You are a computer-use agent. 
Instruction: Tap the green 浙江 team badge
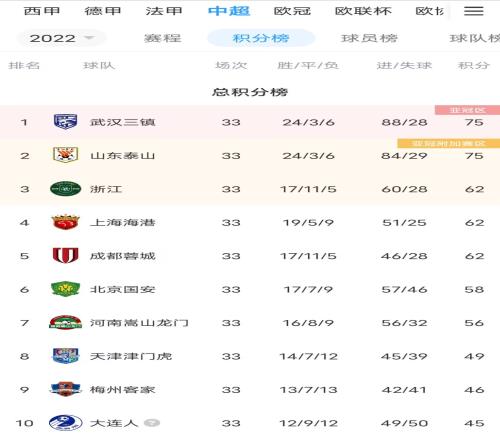coord(65,189)
